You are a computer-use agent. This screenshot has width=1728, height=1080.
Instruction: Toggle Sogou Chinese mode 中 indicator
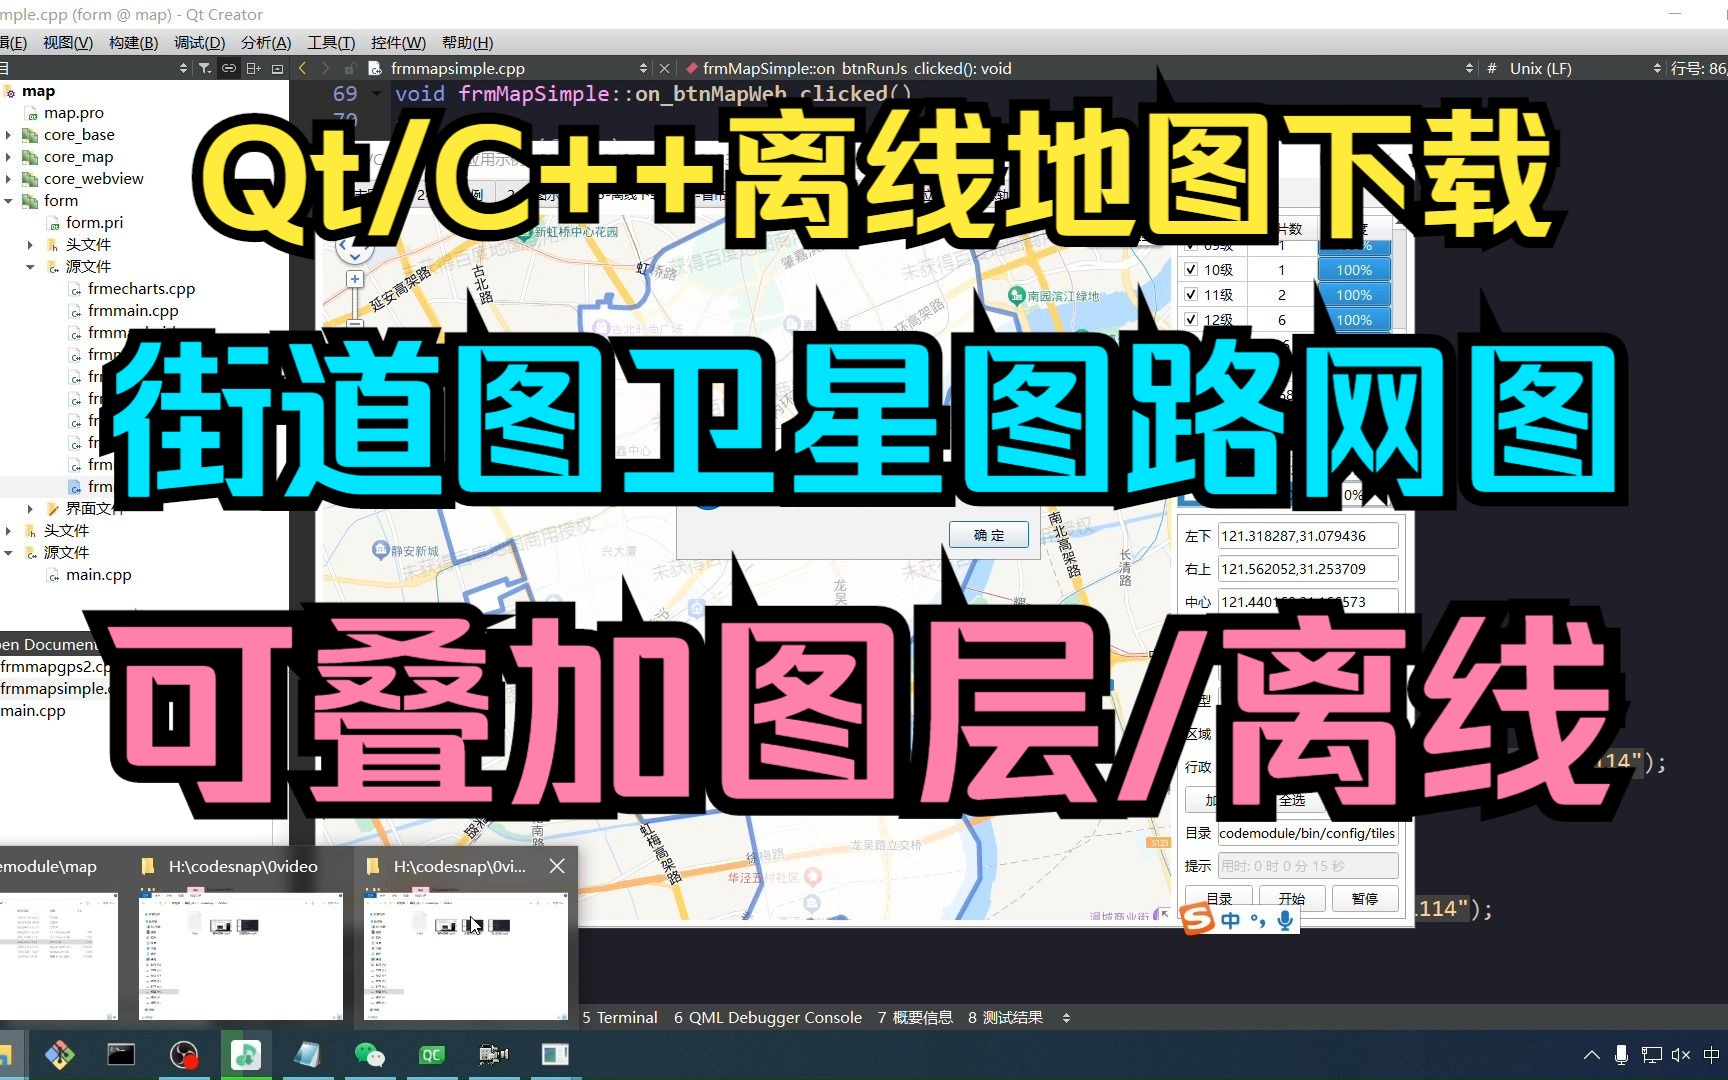[1230, 919]
